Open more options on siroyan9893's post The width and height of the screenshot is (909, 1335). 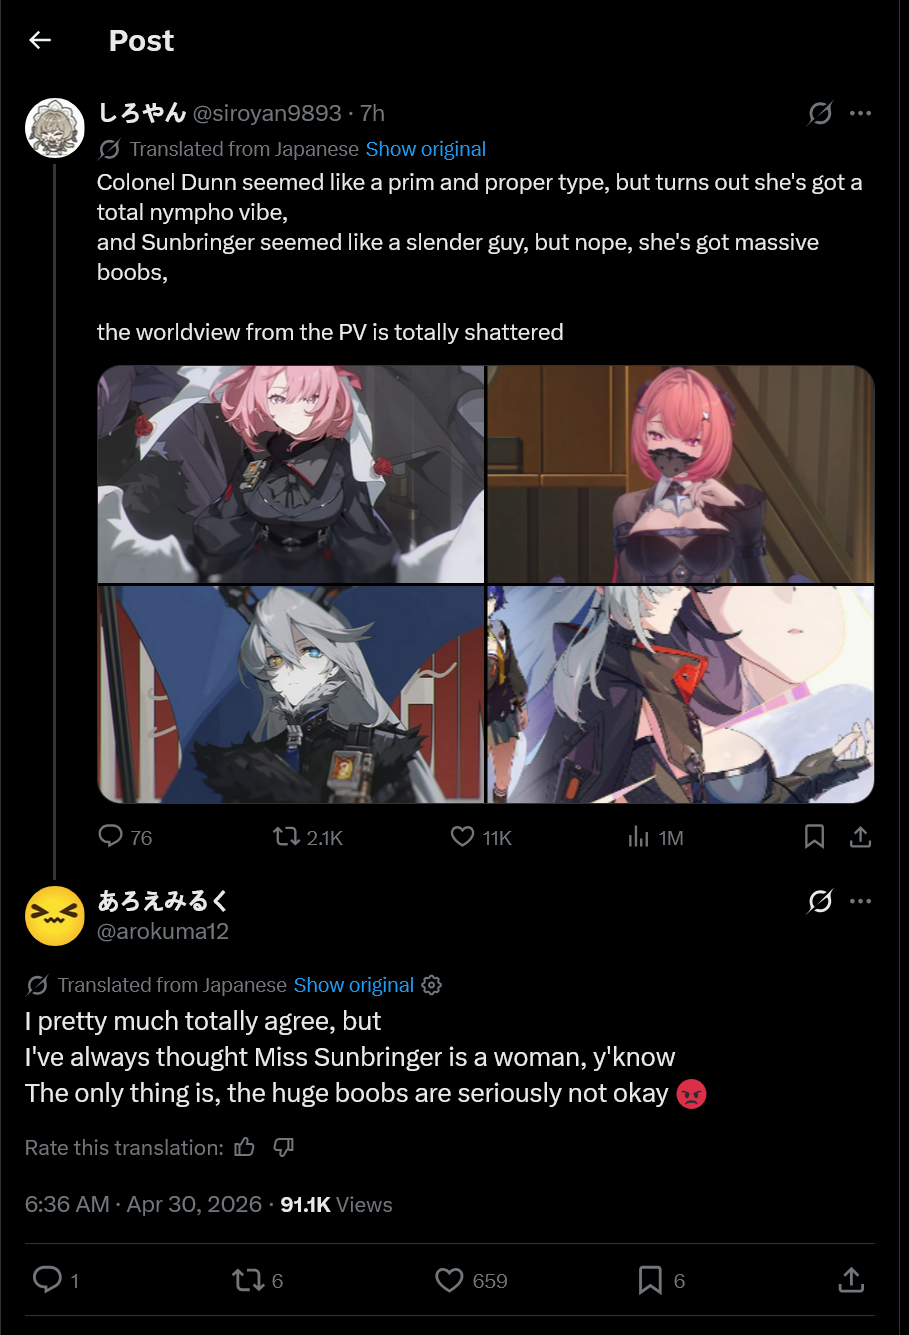861,113
